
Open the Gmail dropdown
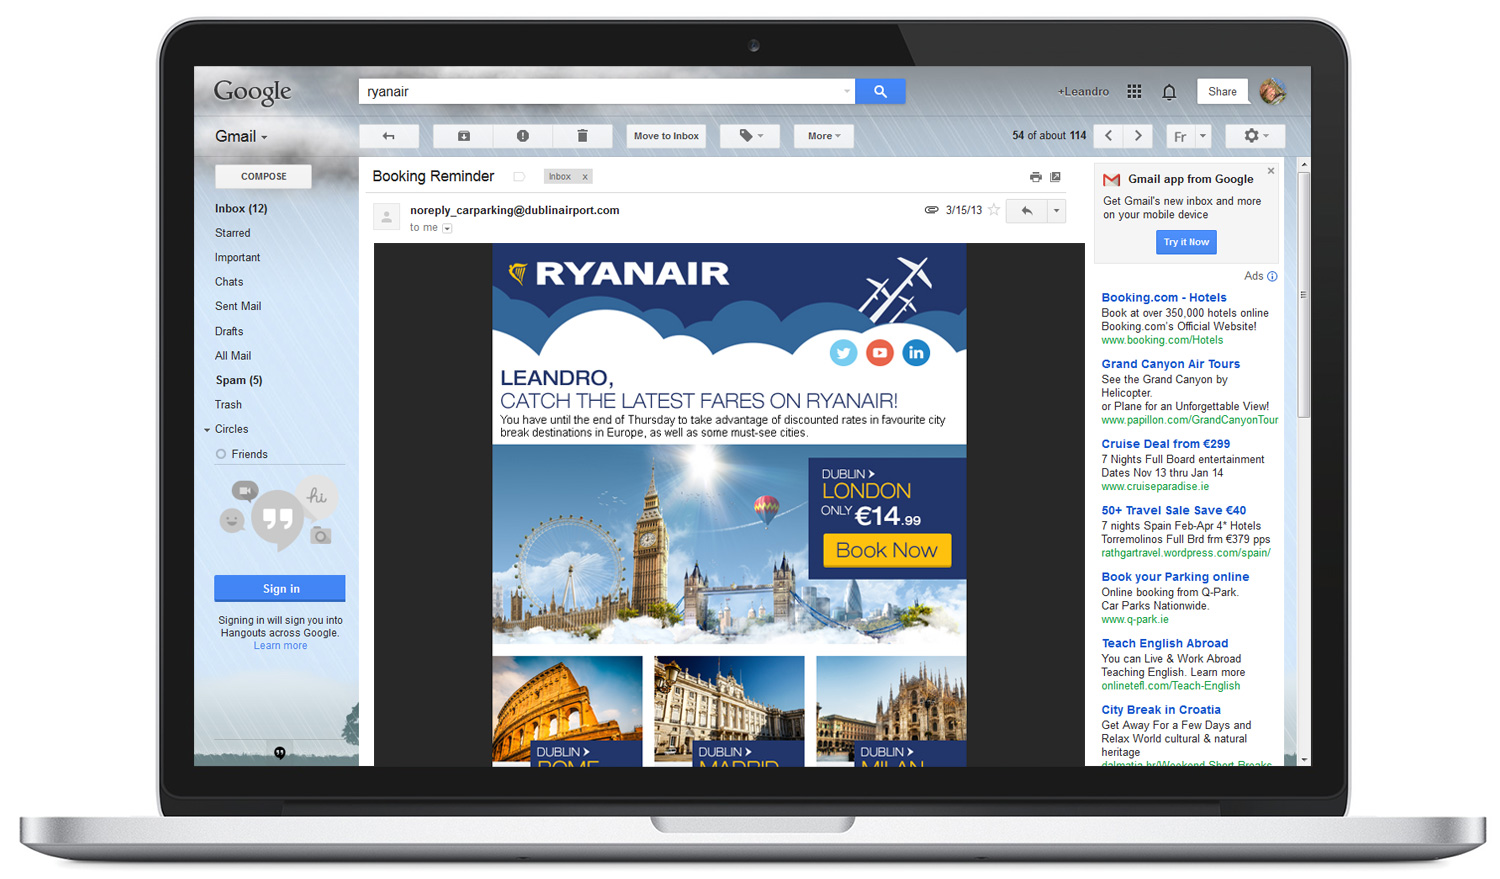click(241, 136)
